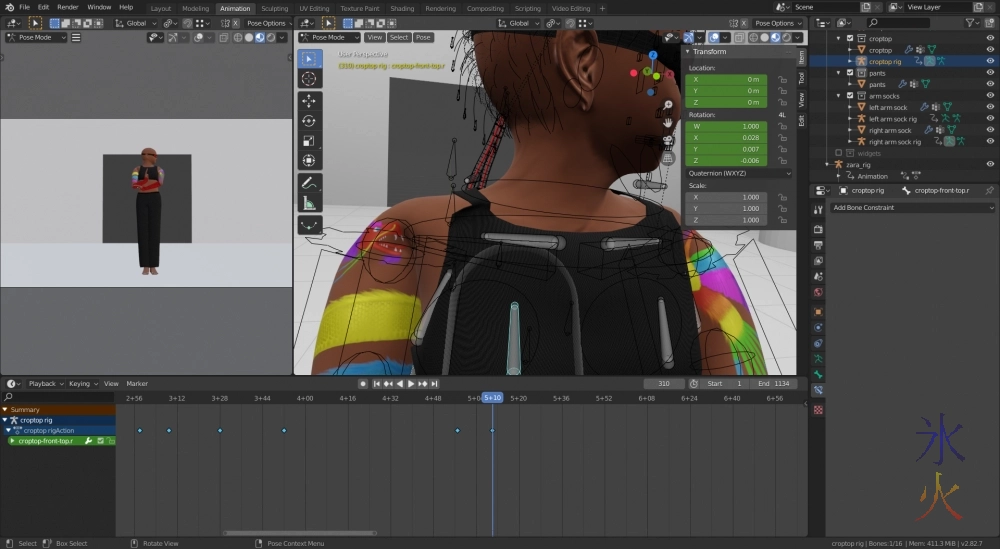This screenshot has width=1000, height=549.
Task: Activate the Move tool
Action: (x=309, y=101)
